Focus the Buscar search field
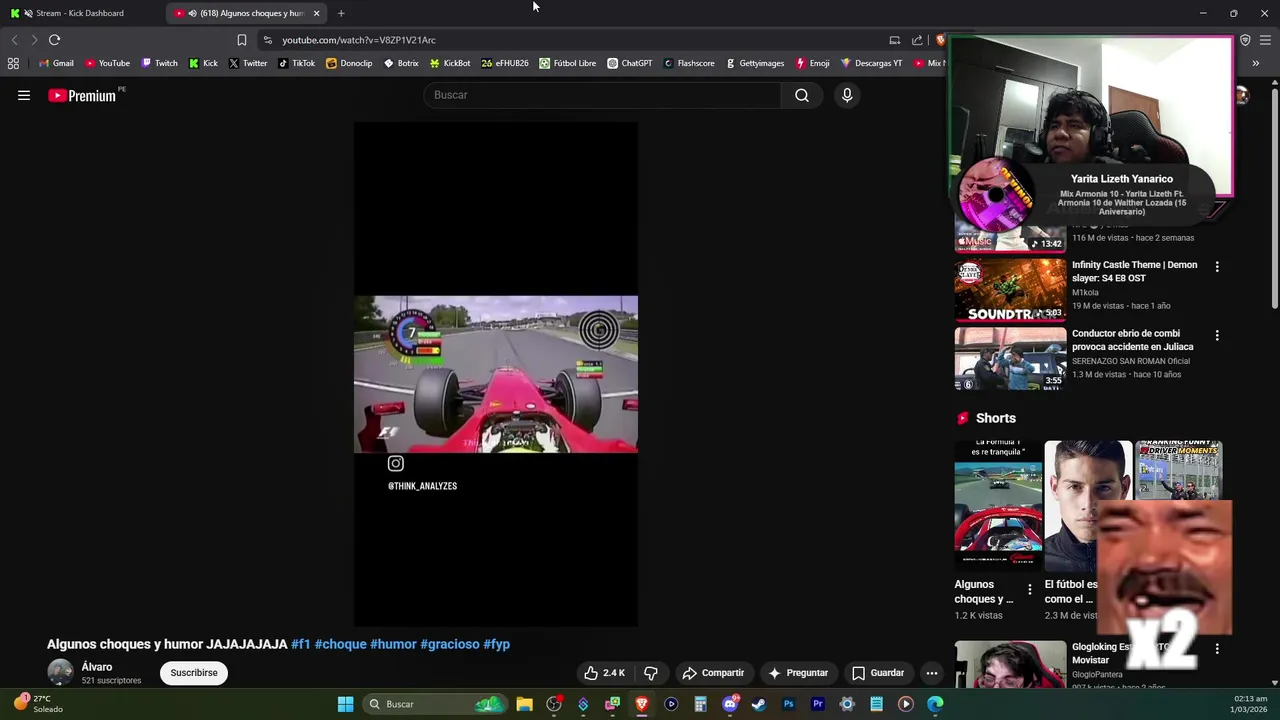1280x720 pixels. coord(603,95)
